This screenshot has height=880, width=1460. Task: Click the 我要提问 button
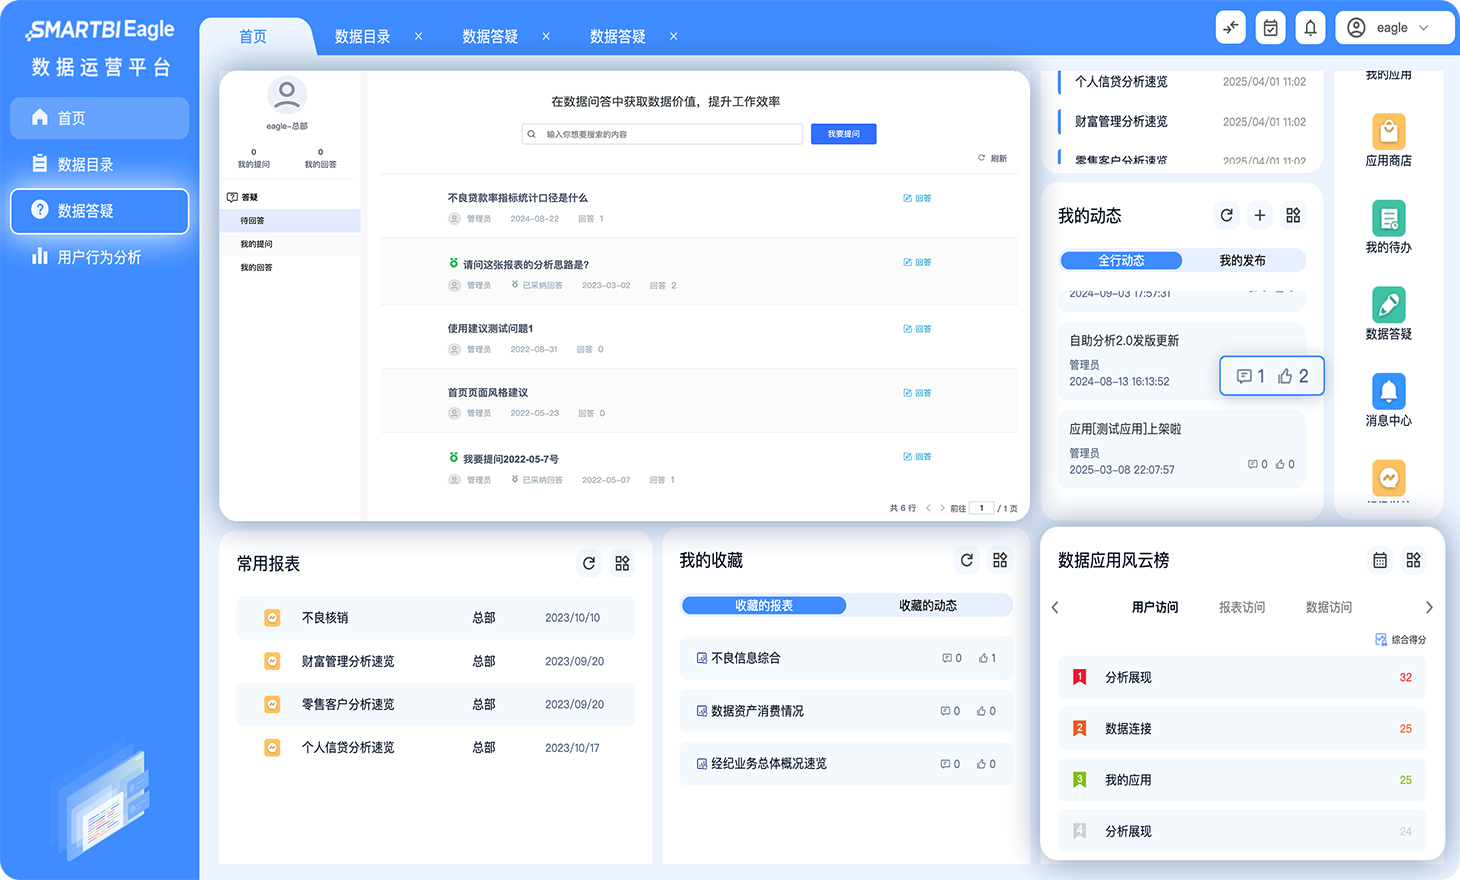pos(843,134)
